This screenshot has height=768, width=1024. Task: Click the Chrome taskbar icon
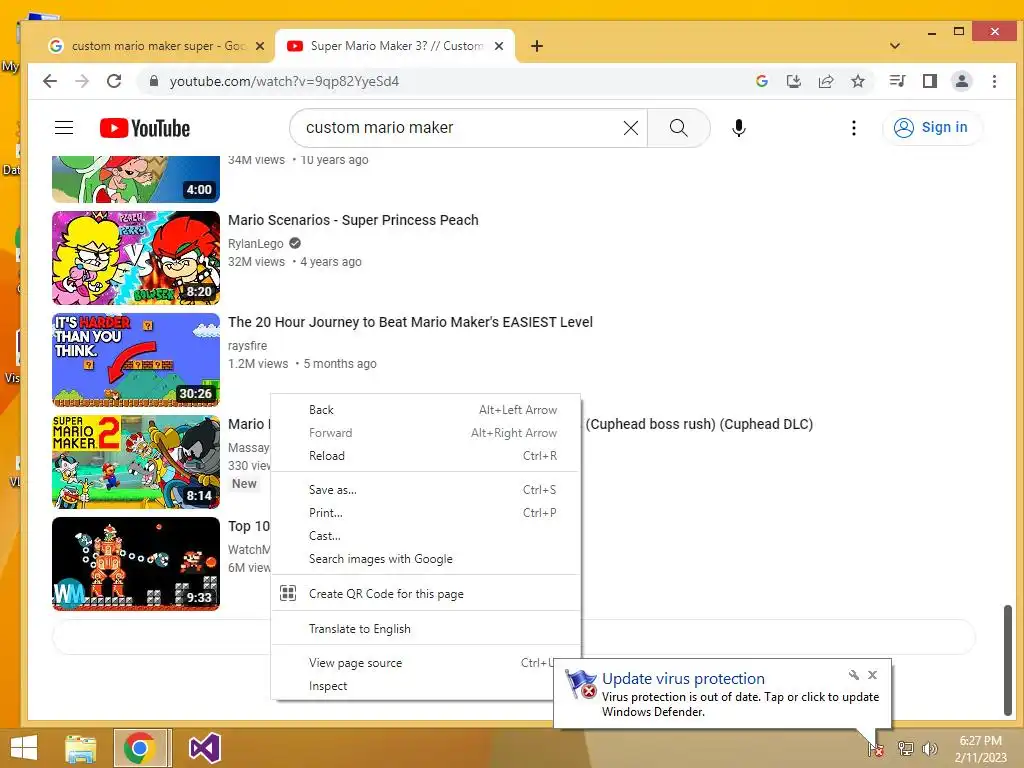point(139,748)
